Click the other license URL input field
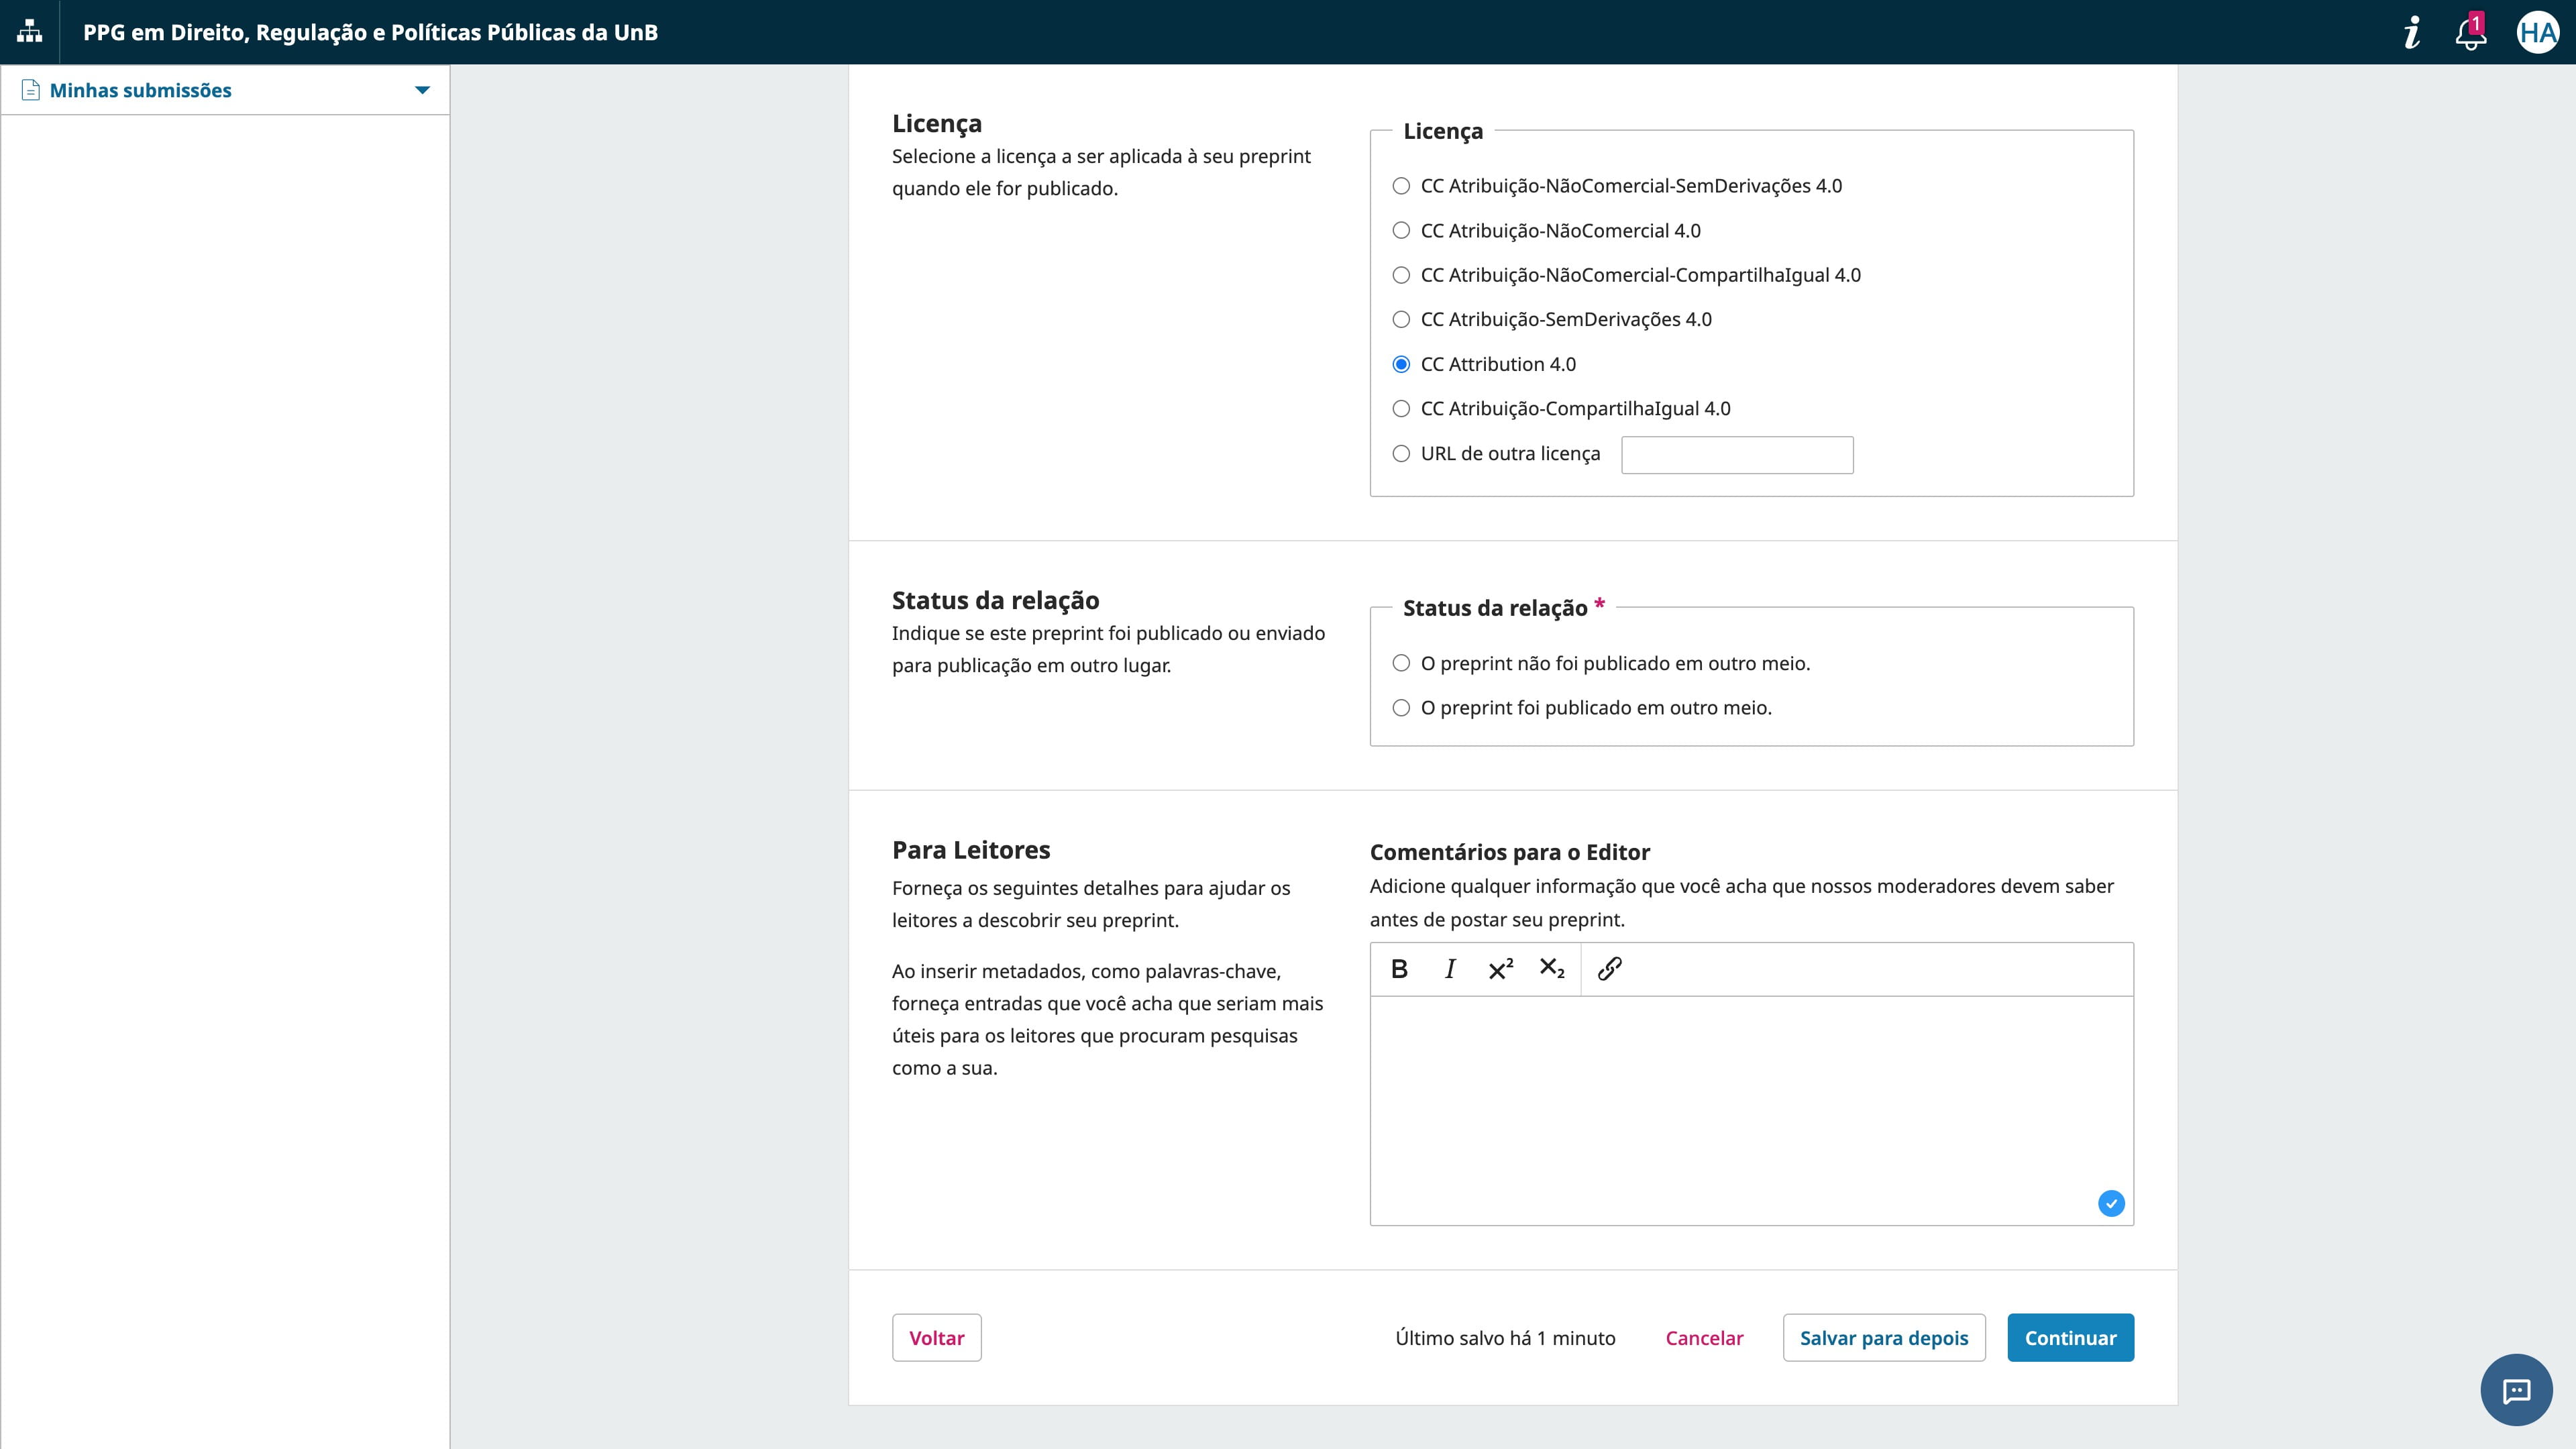 tap(1737, 455)
